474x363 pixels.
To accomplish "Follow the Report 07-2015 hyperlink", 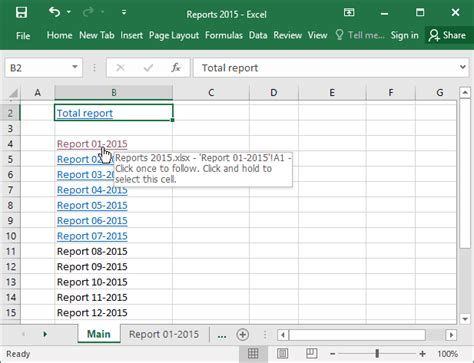I will pyautogui.click(x=92, y=236).
